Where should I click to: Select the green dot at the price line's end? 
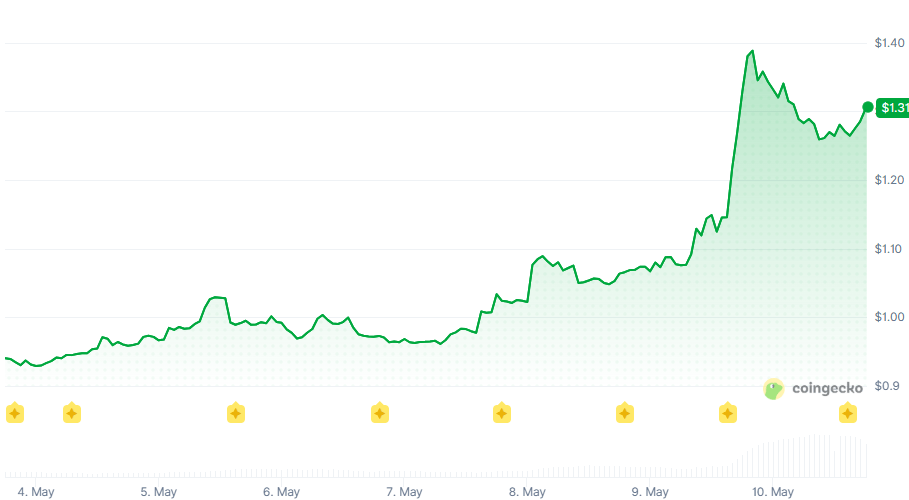click(x=867, y=107)
